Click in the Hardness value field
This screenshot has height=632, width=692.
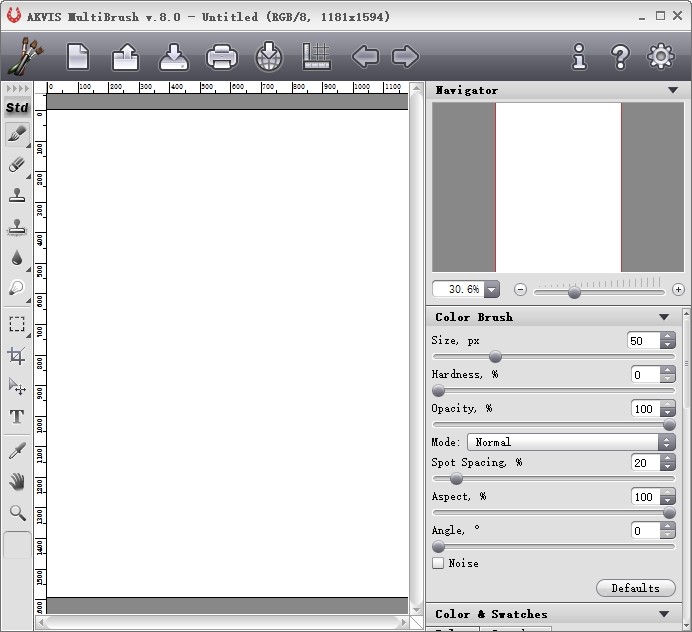pos(646,374)
